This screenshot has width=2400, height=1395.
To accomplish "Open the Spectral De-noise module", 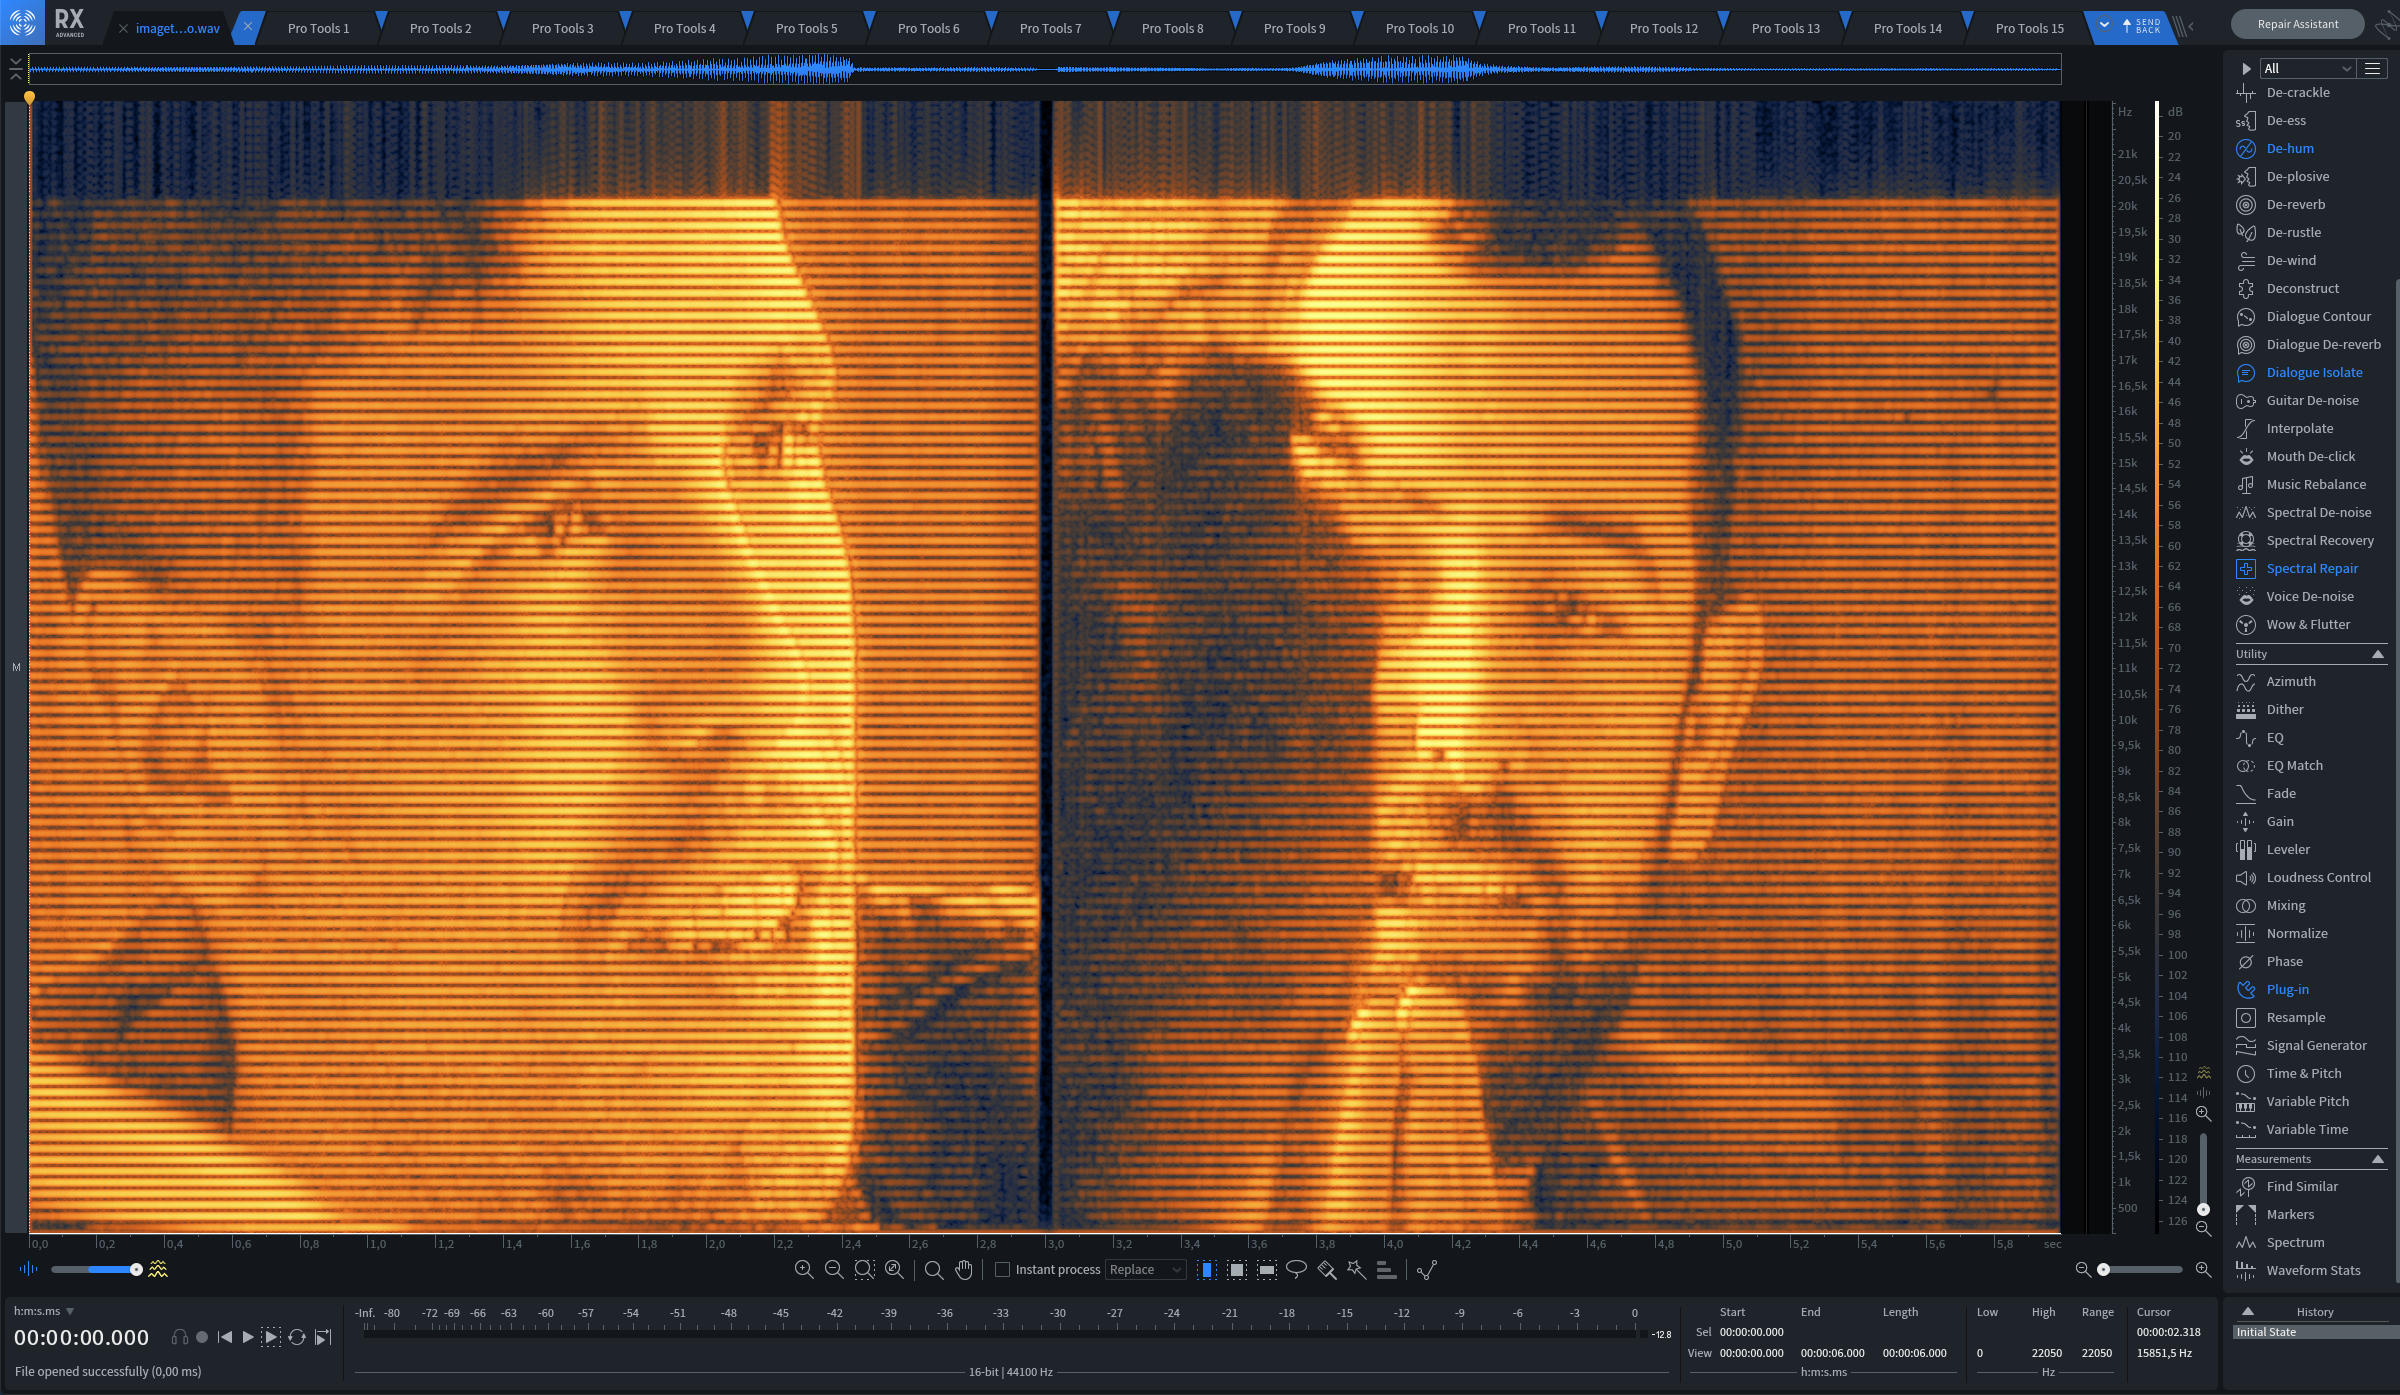I will click(x=2318, y=512).
